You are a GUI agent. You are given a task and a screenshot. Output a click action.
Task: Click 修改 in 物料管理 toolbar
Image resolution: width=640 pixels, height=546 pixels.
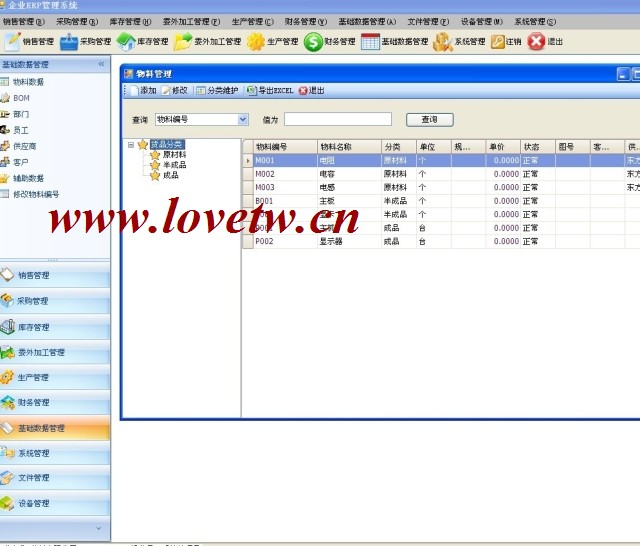tap(175, 91)
